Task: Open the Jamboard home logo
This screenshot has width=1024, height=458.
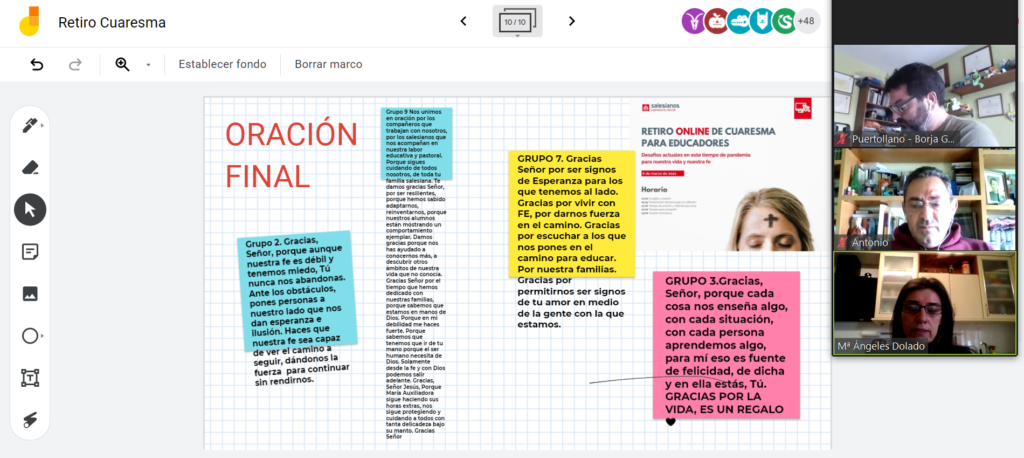Action: point(29,22)
